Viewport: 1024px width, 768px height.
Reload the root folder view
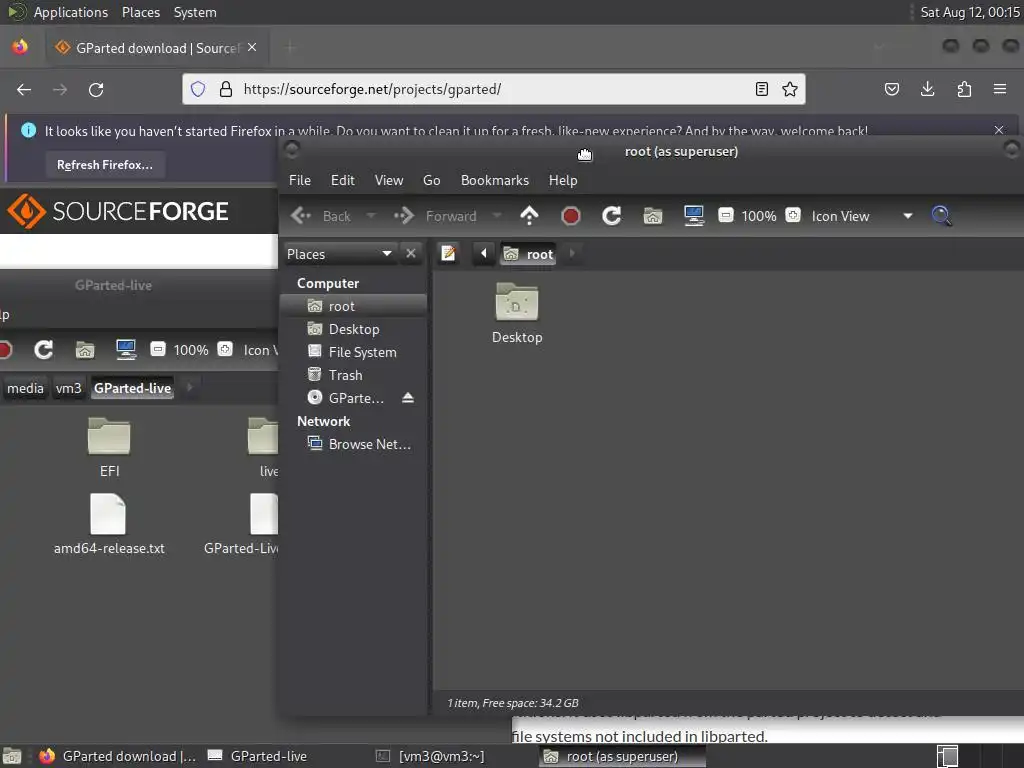pyautogui.click(x=611, y=216)
